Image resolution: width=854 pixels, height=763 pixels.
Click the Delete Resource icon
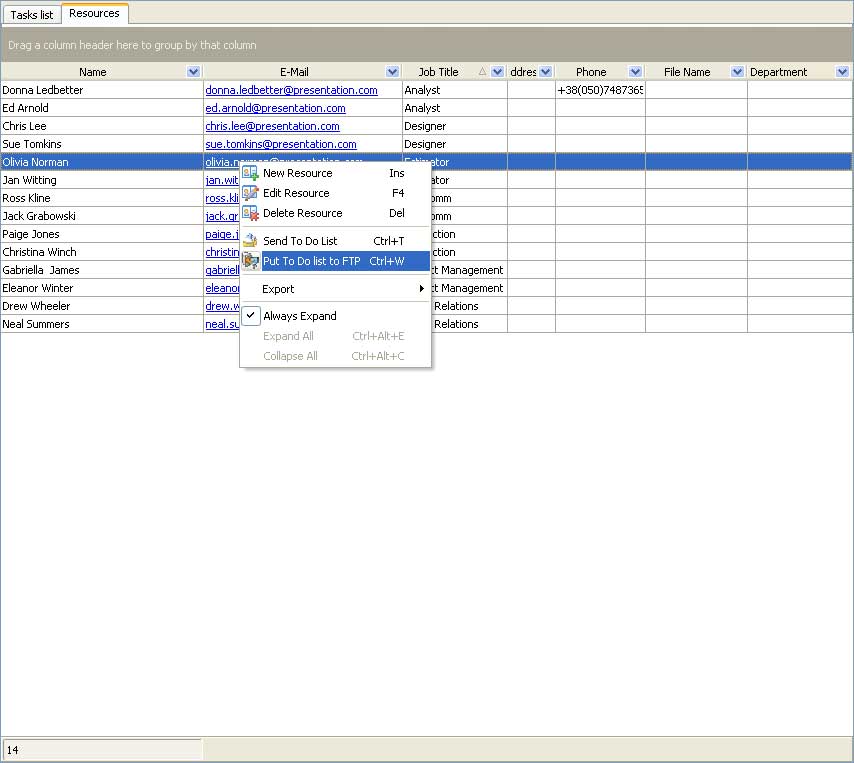pyautogui.click(x=251, y=213)
